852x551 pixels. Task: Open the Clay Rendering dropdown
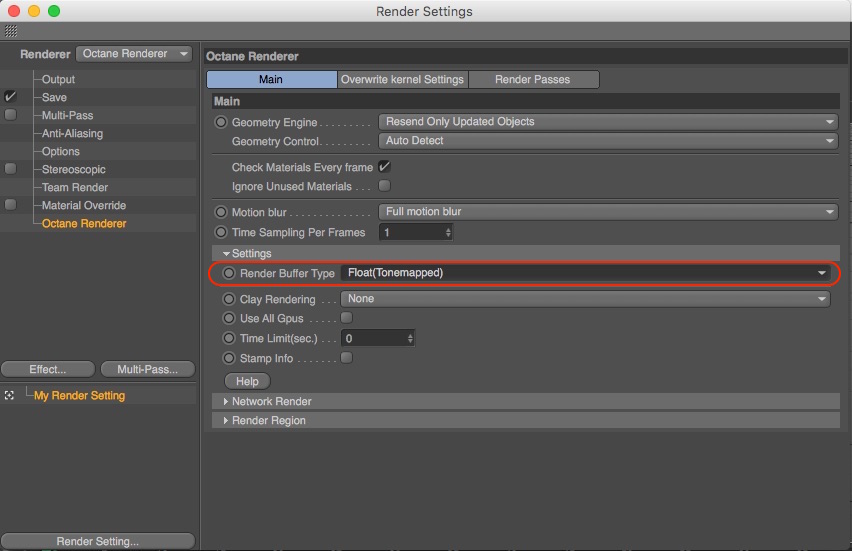pyautogui.click(x=585, y=299)
